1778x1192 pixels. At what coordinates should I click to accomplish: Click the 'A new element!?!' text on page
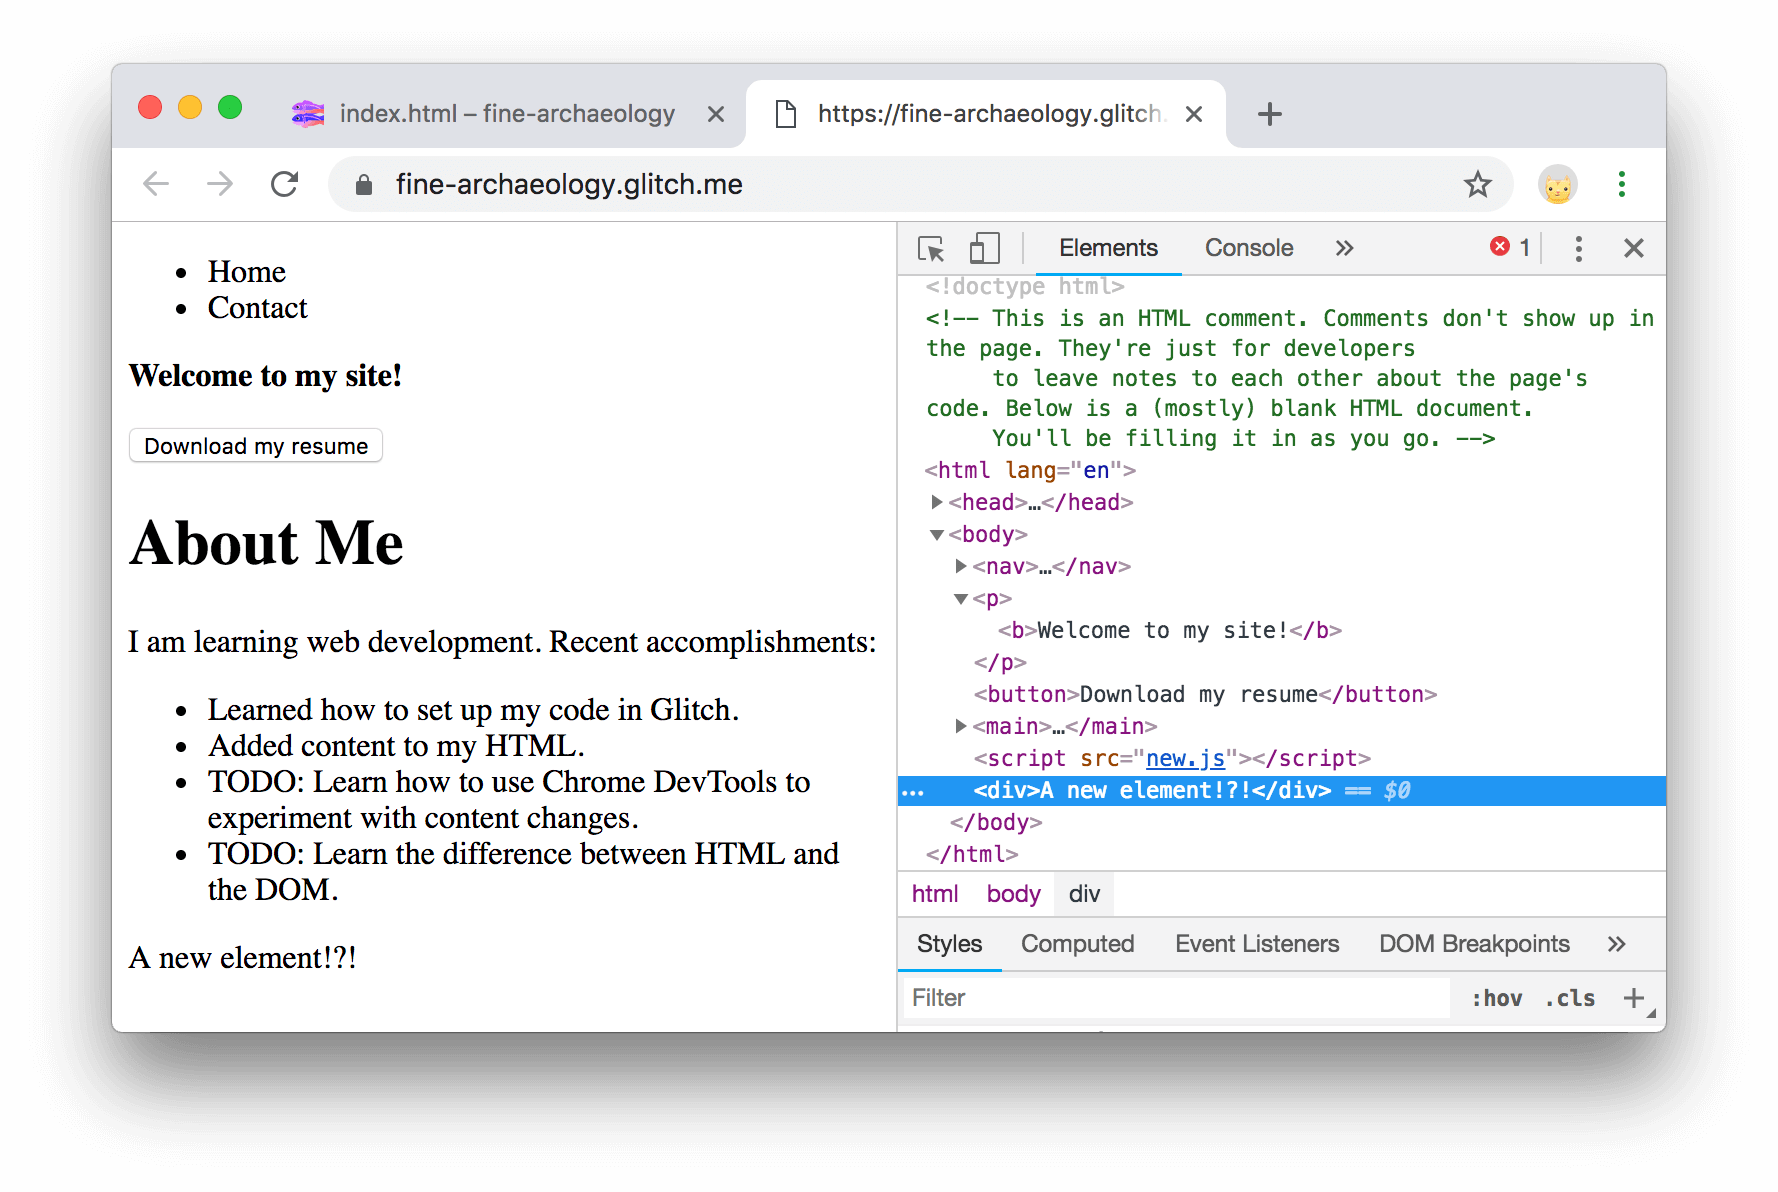click(243, 958)
